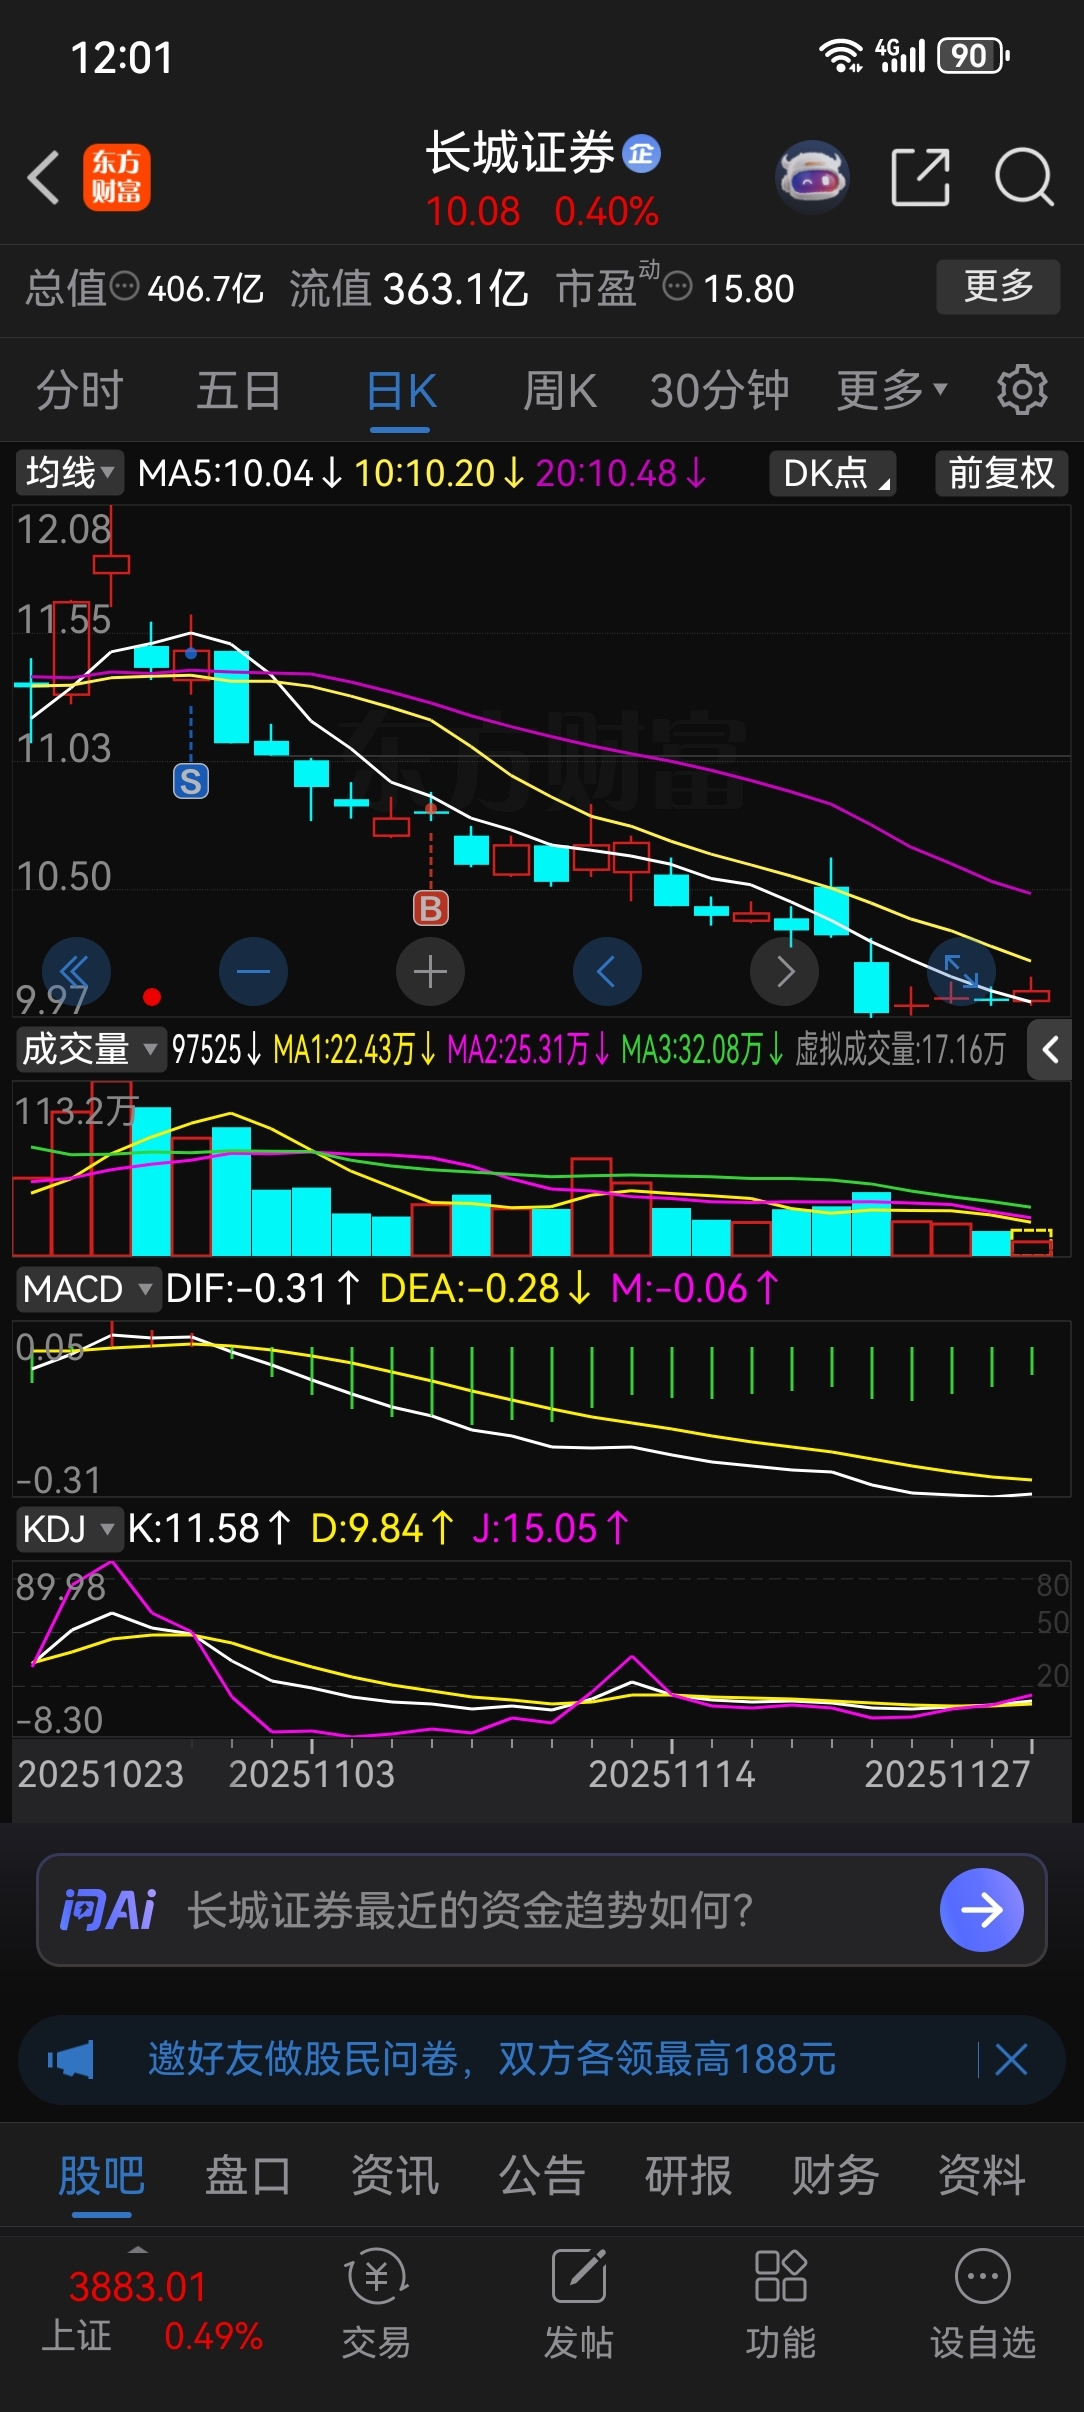
Task: Tap the B buy signal marker
Action: pyautogui.click(x=431, y=908)
